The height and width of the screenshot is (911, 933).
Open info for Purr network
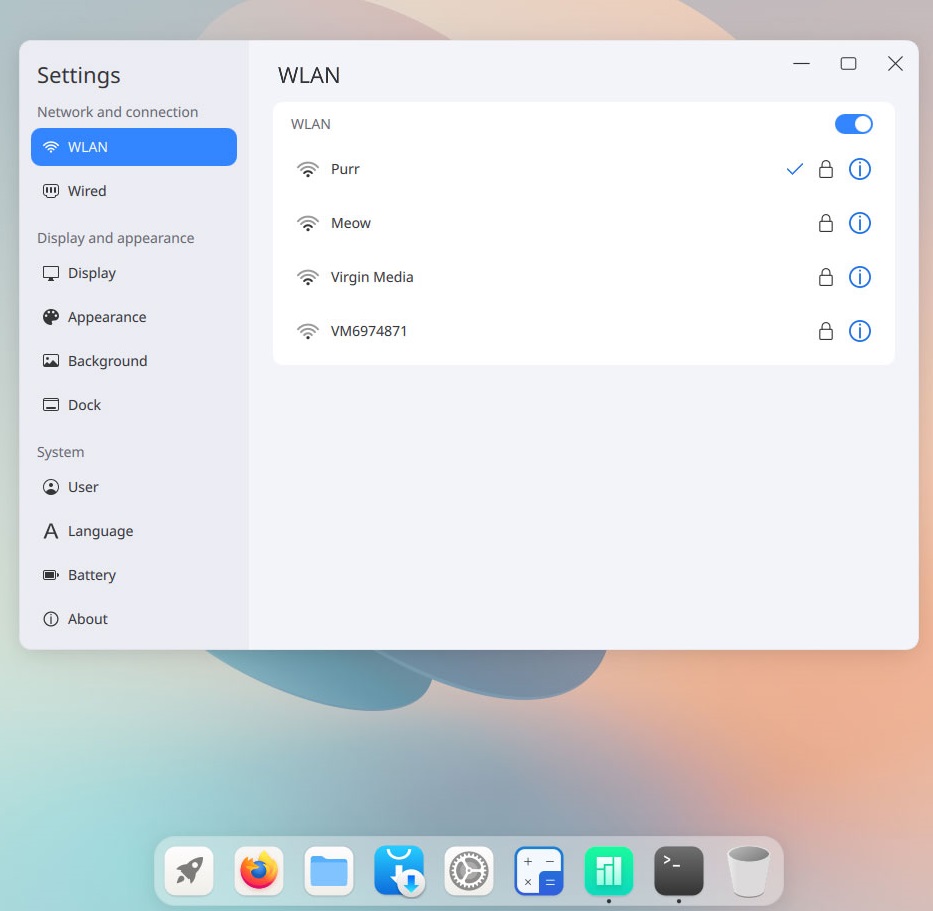pyautogui.click(x=859, y=169)
